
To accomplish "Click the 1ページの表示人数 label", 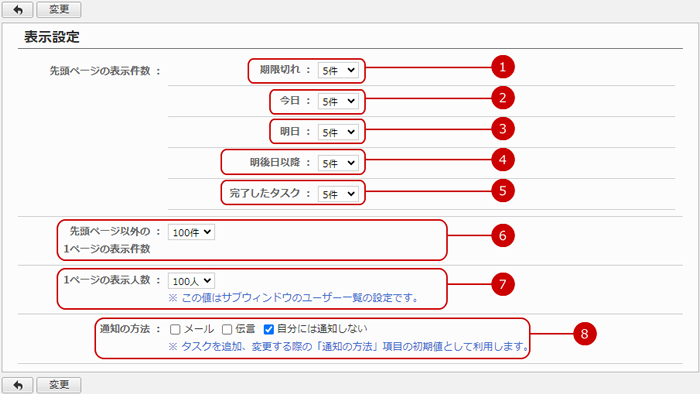I will (107, 280).
